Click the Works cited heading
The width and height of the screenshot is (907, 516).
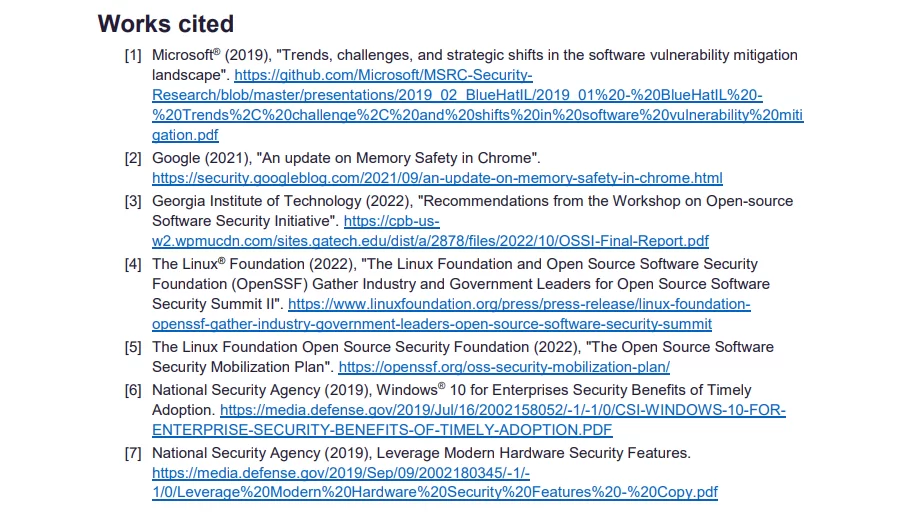click(x=165, y=24)
